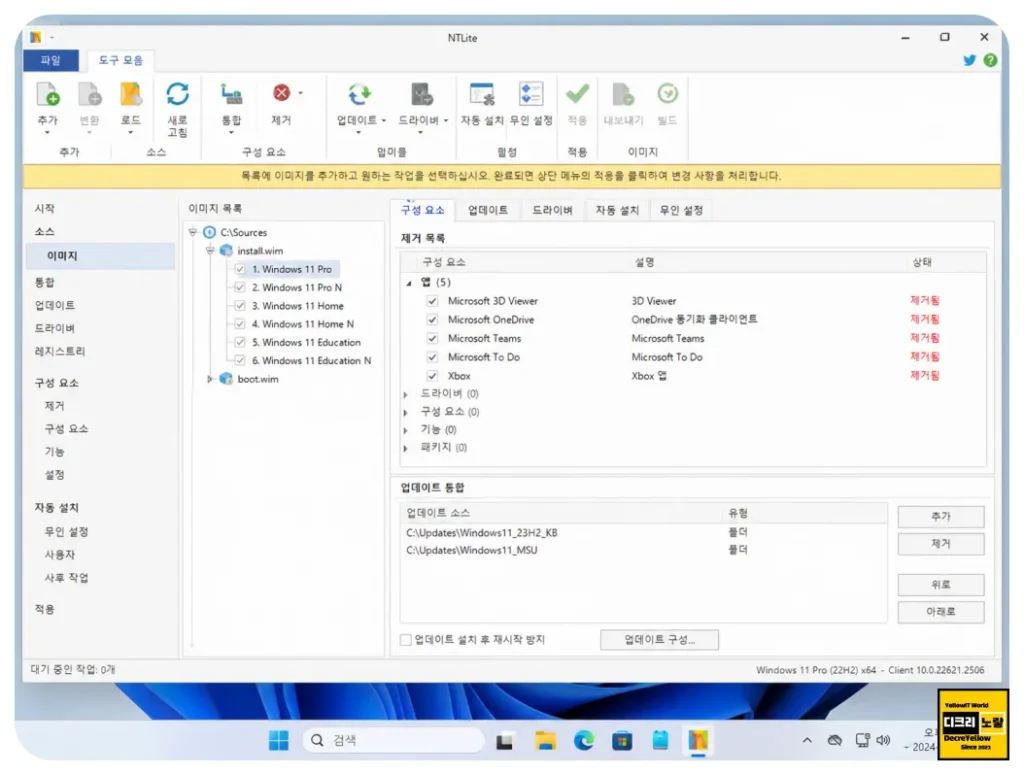The height and width of the screenshot is (775, 1024).
Task: Collapse the install.wim tree node
Action: [x=210, y=251]
